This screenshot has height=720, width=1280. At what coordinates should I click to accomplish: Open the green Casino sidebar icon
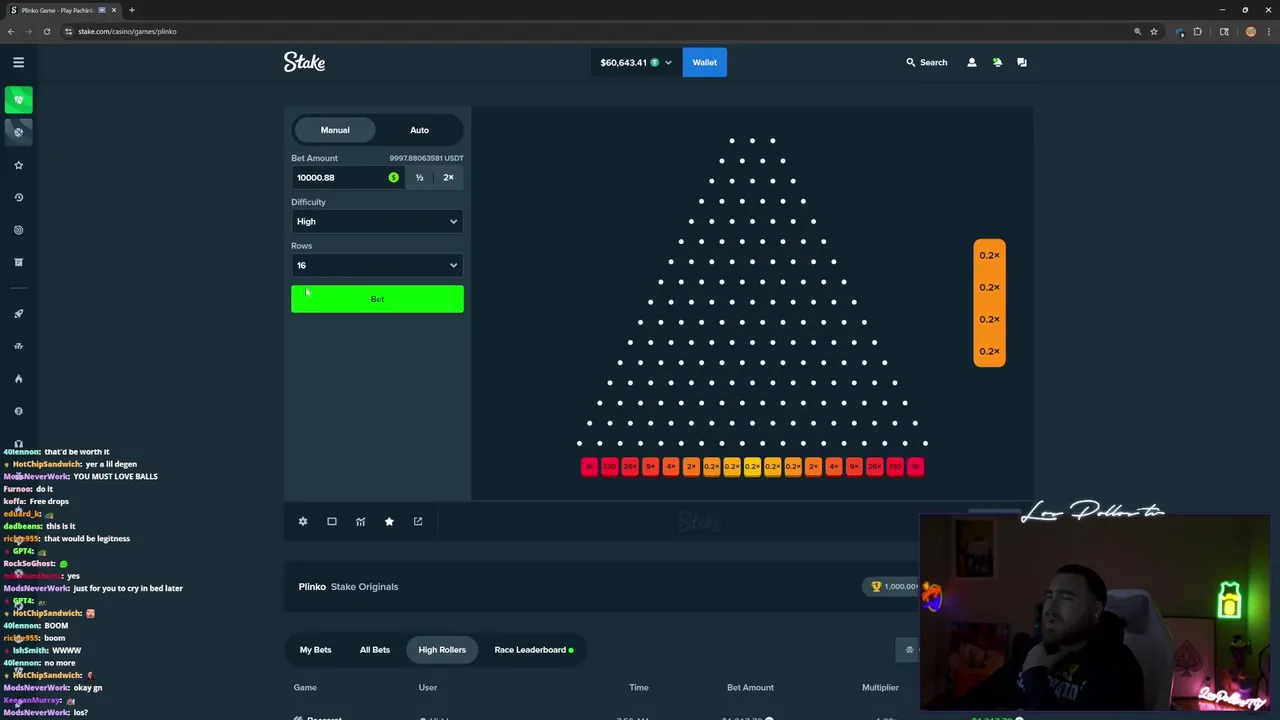coord(18,99)
